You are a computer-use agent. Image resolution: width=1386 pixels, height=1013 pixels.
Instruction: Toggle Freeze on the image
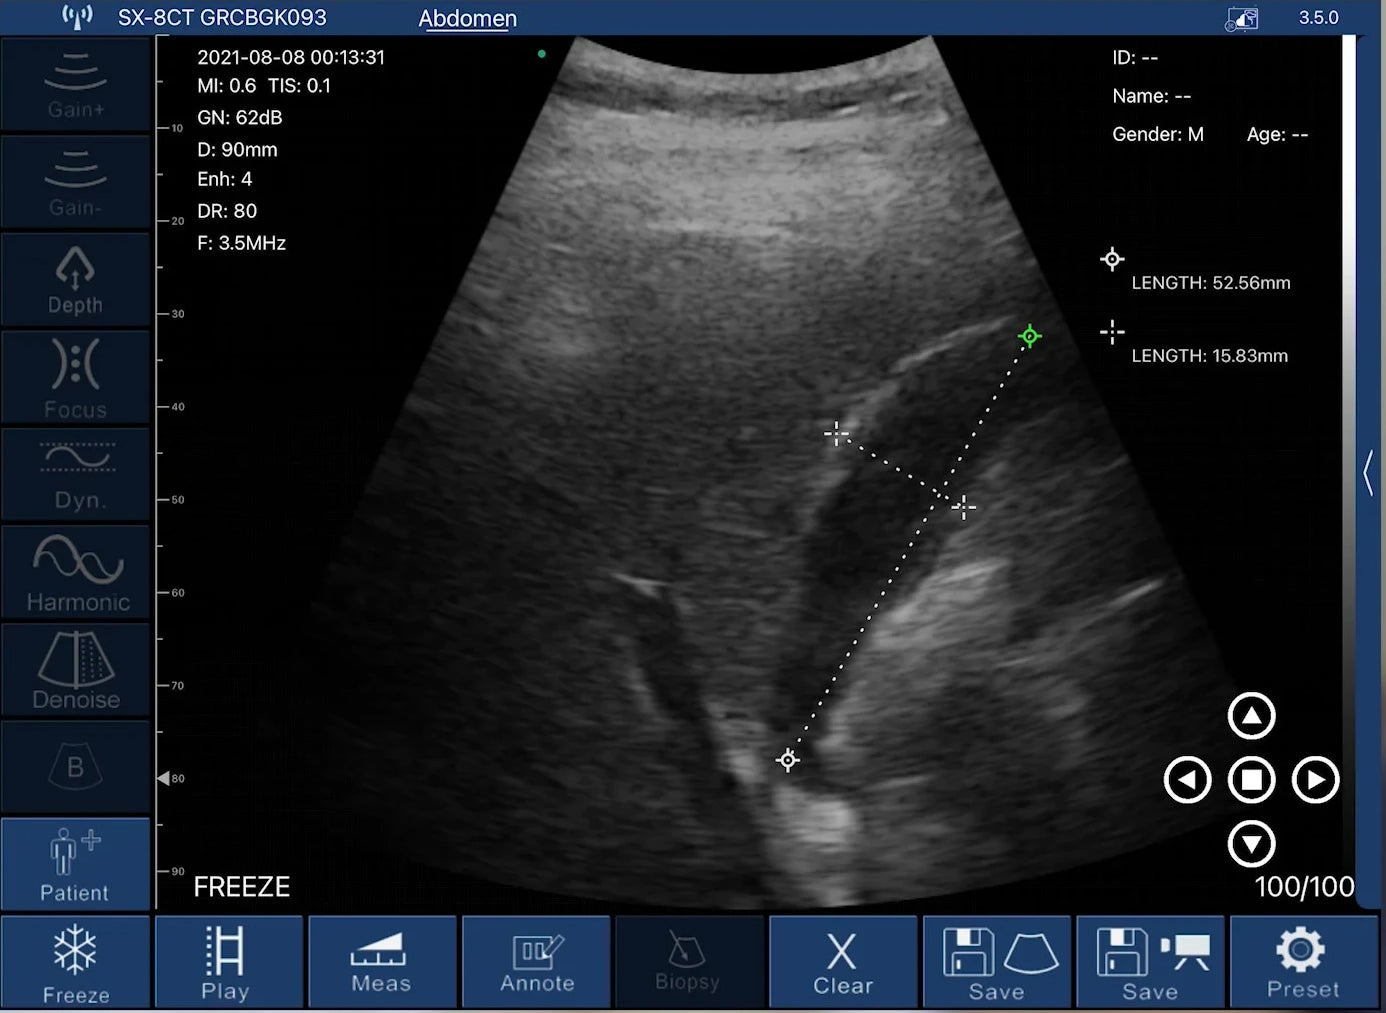[75, 962]
